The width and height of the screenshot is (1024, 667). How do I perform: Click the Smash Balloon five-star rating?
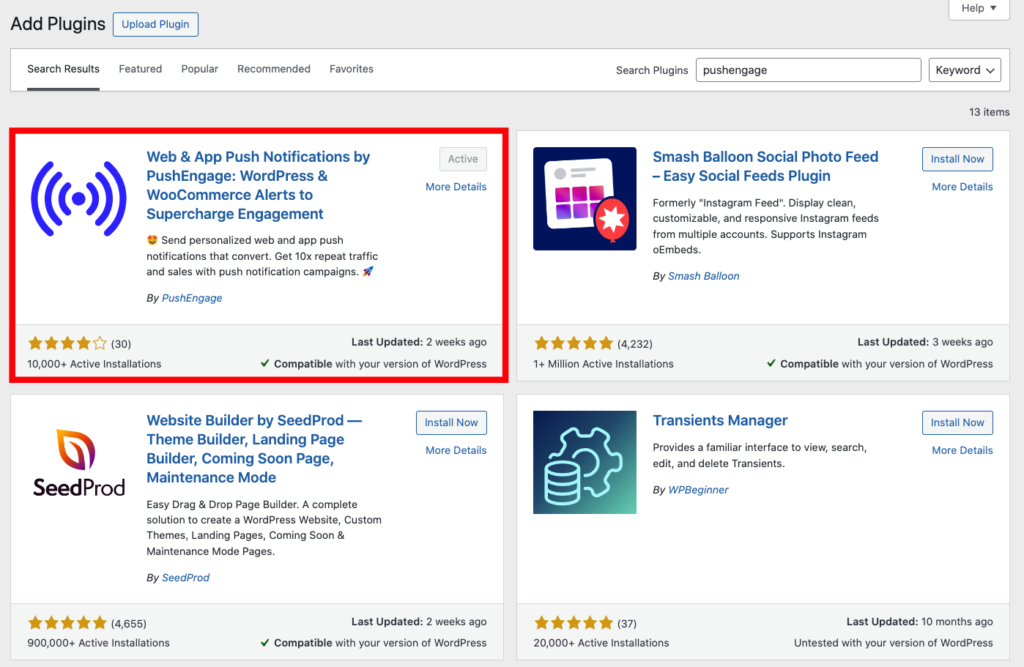[x=573, y=343]
